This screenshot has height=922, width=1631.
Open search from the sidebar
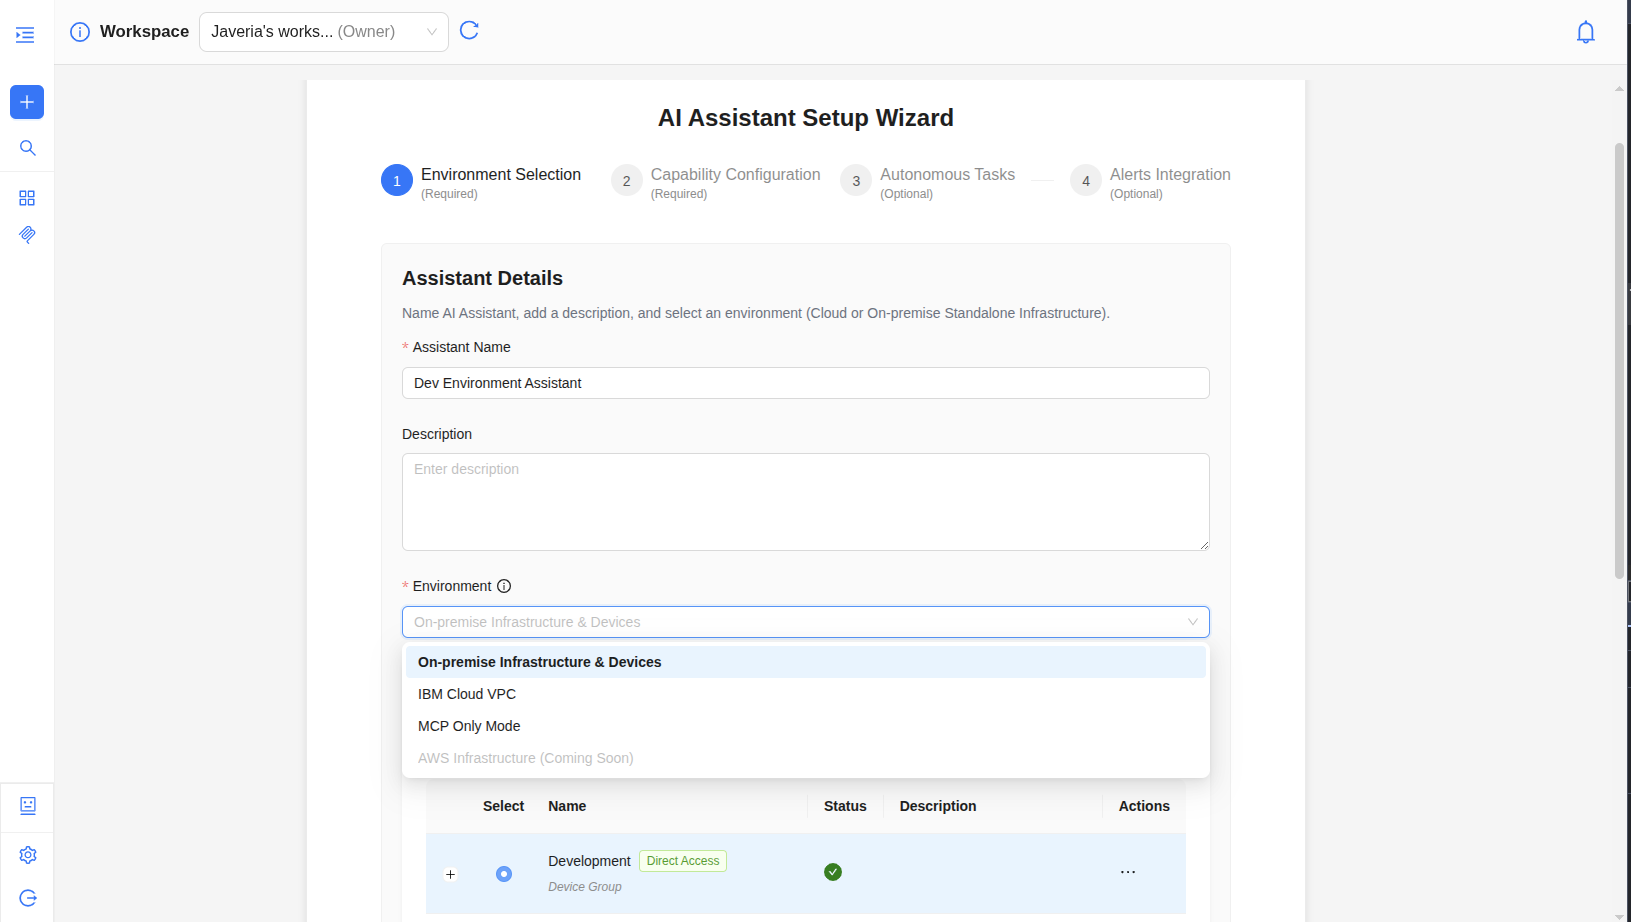pyautogui.click(x=27, y=148)
